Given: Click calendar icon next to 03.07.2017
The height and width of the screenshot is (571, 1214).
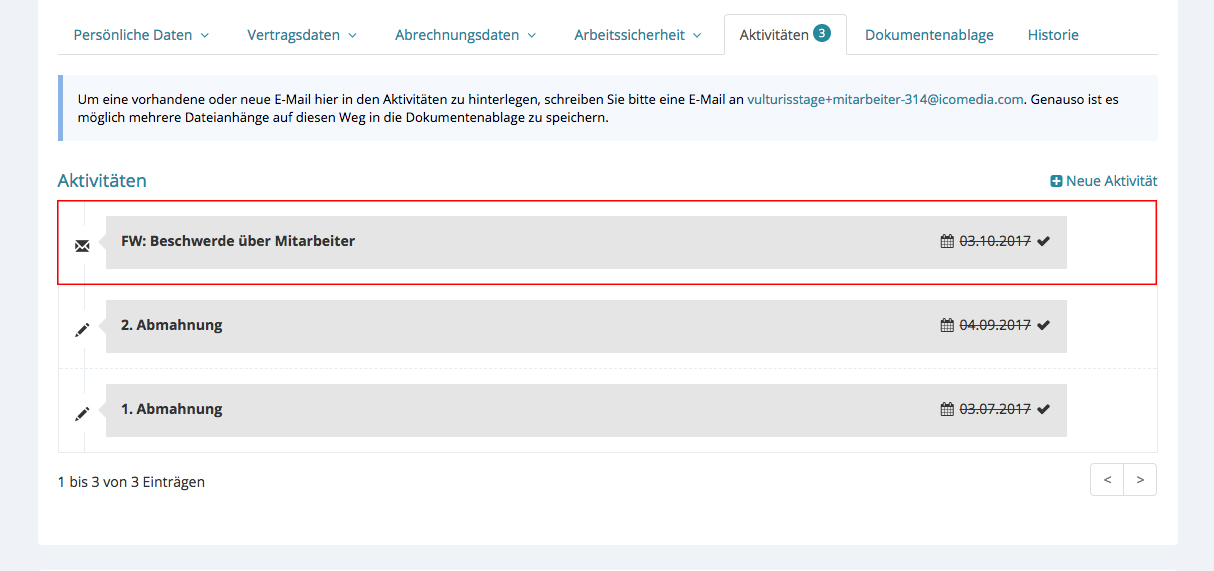Looking at the screenshot, I should pos(947,409).
